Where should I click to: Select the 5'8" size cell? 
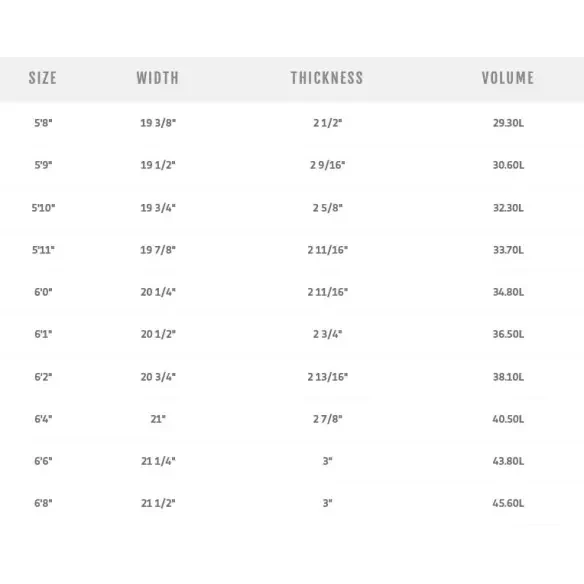(x=43, y=123)
